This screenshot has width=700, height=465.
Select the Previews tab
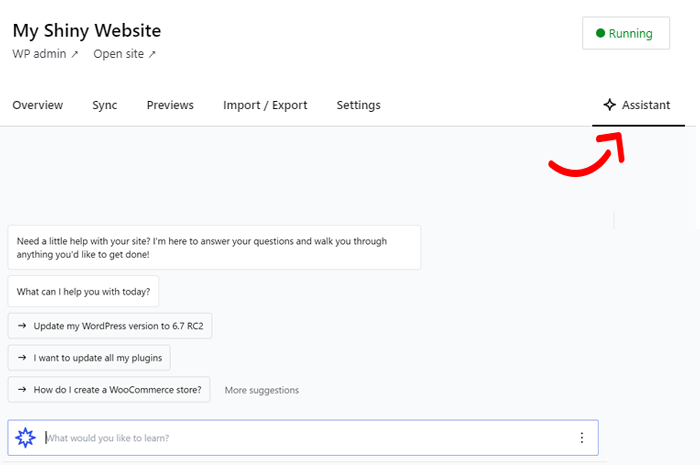(x=170, y=105)
